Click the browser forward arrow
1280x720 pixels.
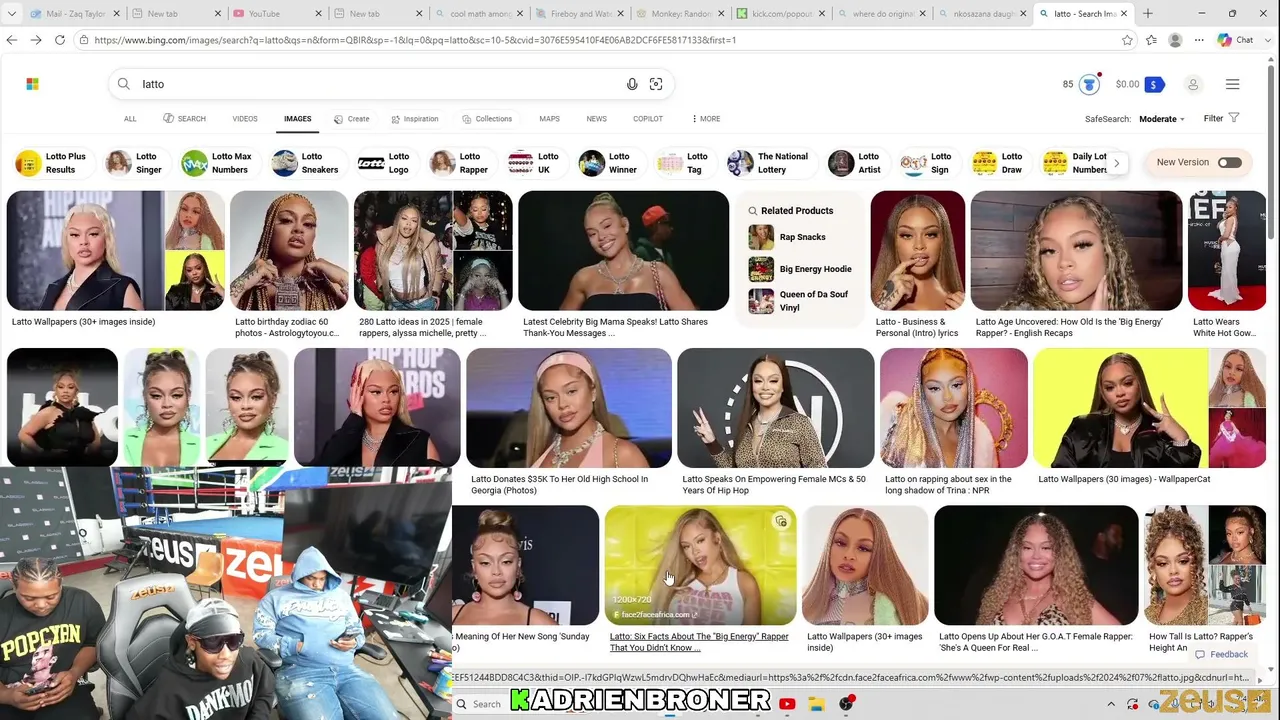tap(36, 40)
